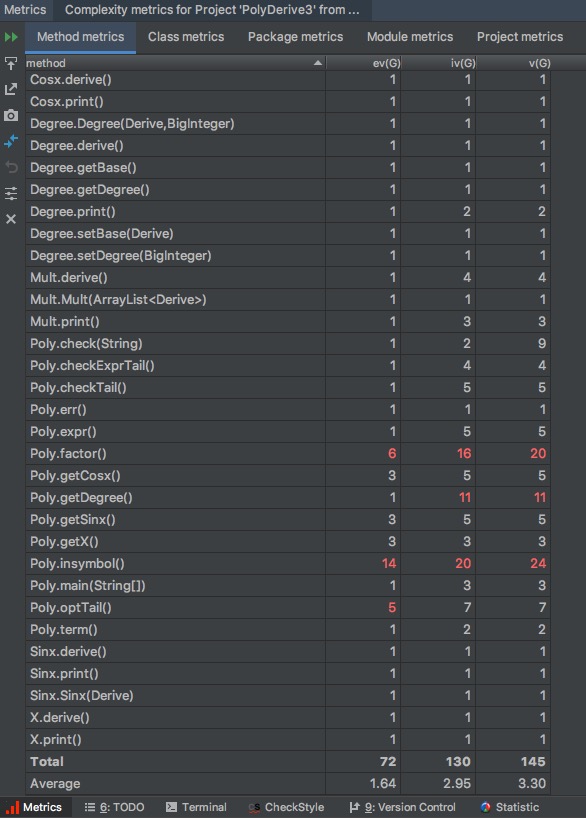
Task: Select the Poly.getCosx() row
Action: point(288,475)
